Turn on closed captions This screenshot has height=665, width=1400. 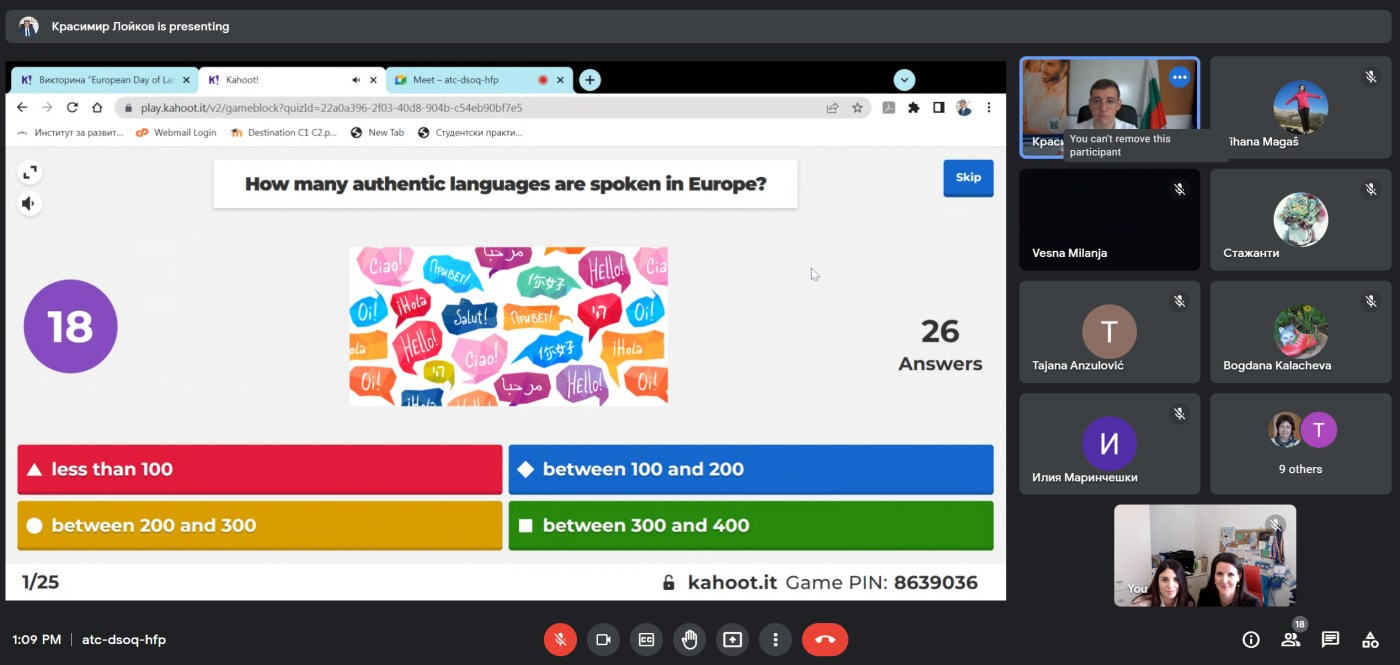646,640
